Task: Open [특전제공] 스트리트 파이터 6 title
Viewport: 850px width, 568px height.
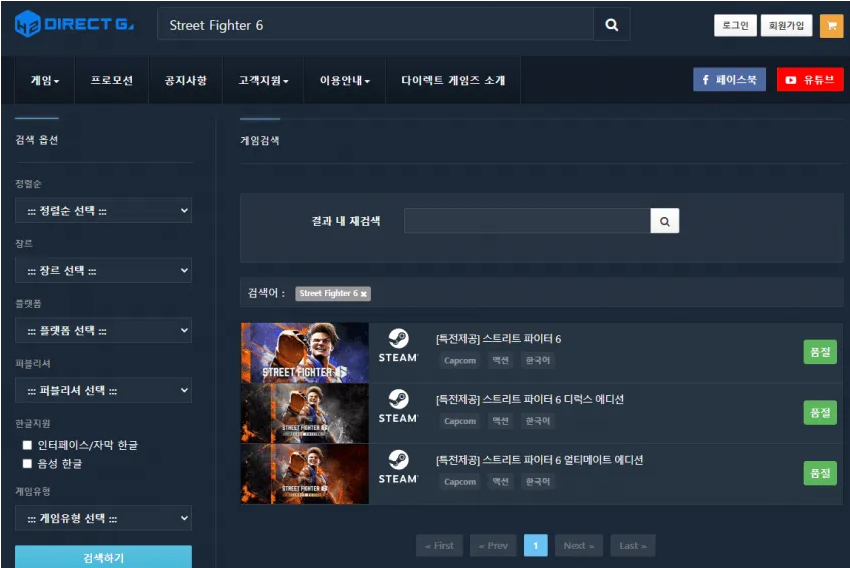Action: click(499, 339)
